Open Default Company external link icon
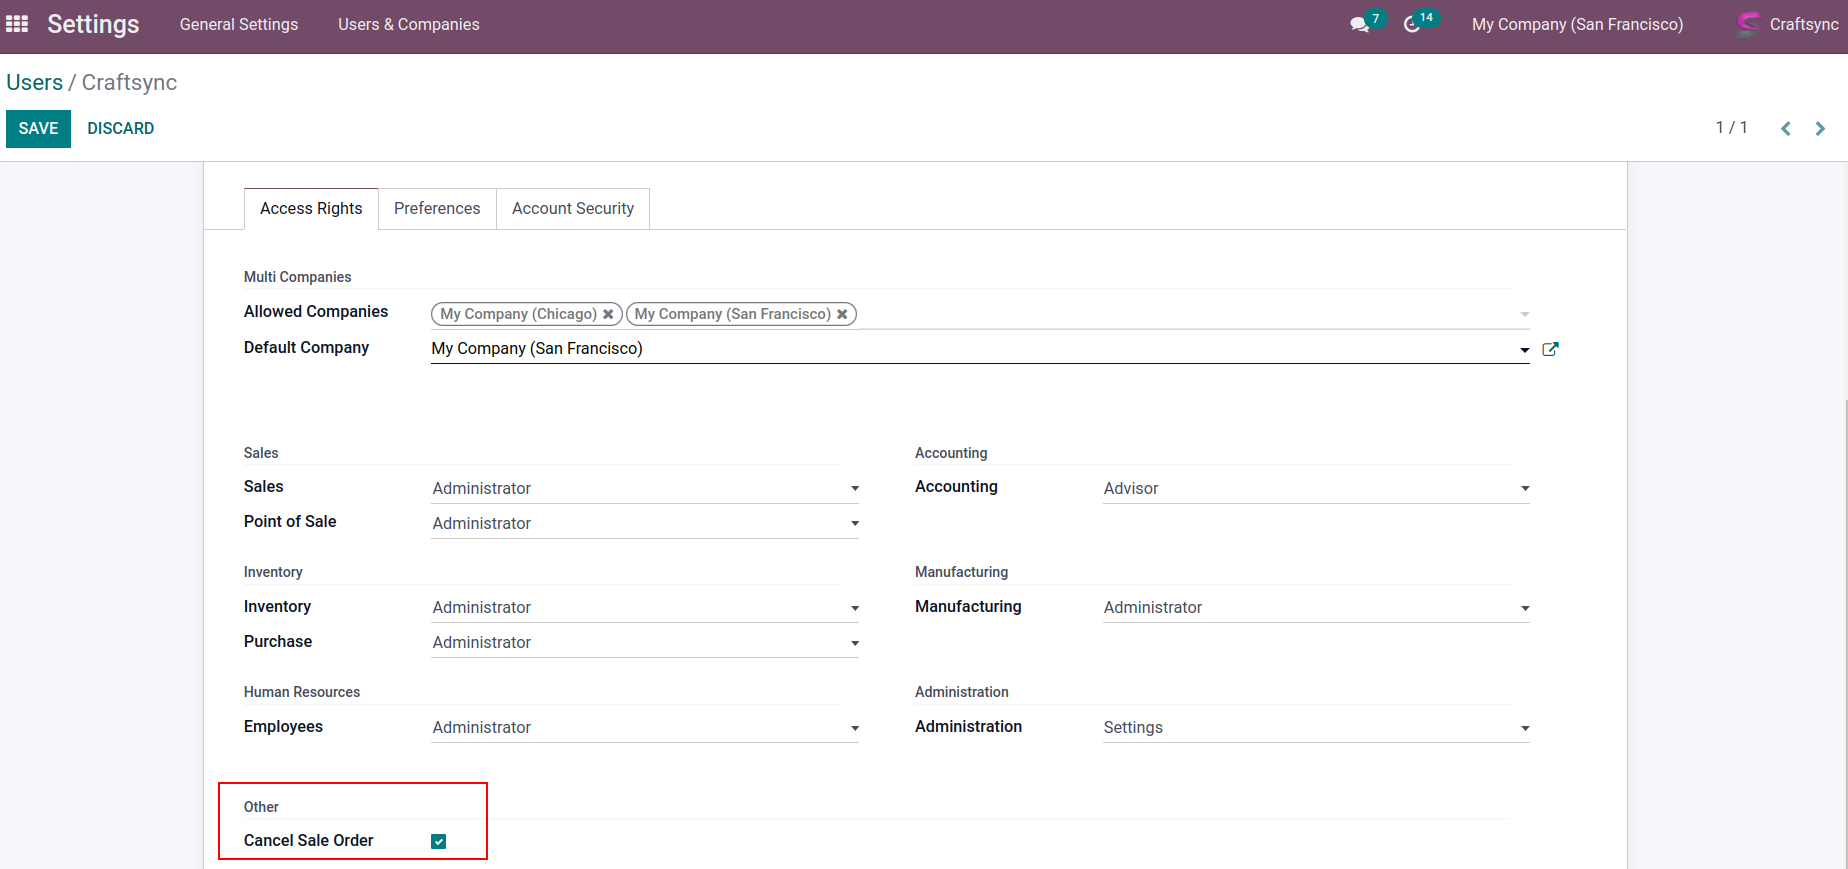Image resolution: width=1848 pixels, height=869 pixels. click(1550, 349)
